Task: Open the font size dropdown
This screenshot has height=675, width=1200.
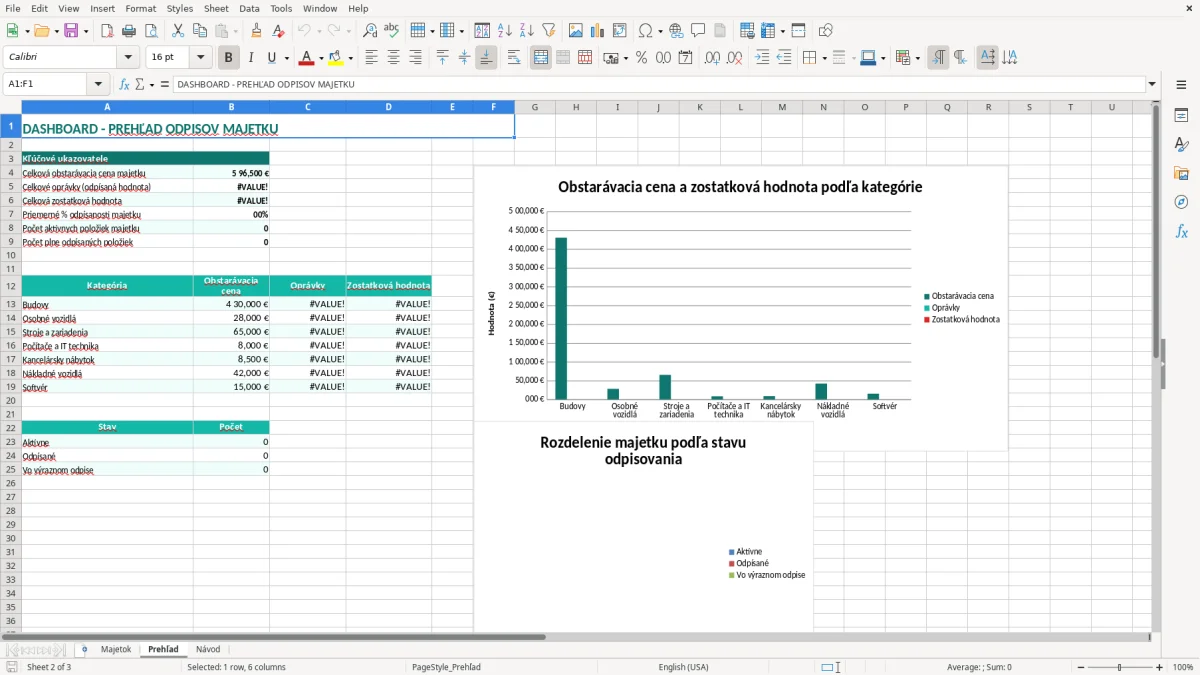Action: coord(200,58)
